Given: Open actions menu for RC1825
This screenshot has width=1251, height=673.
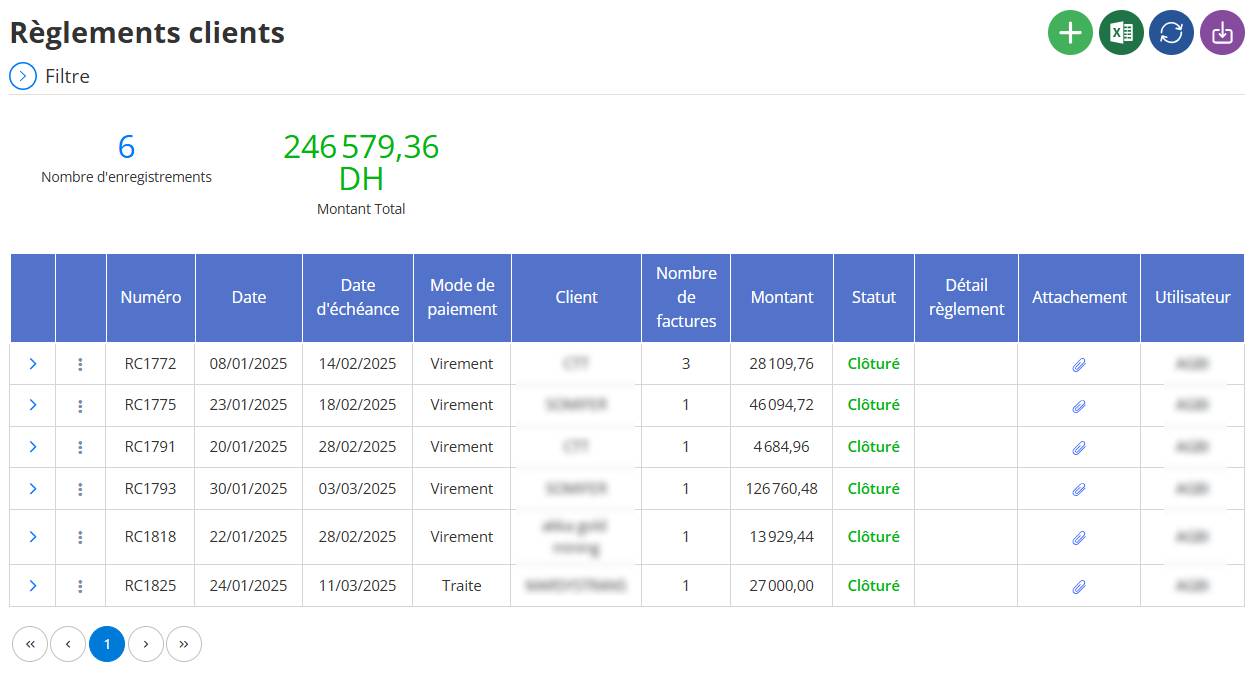Looking at the screenshot, I should (x=80, y=586).
